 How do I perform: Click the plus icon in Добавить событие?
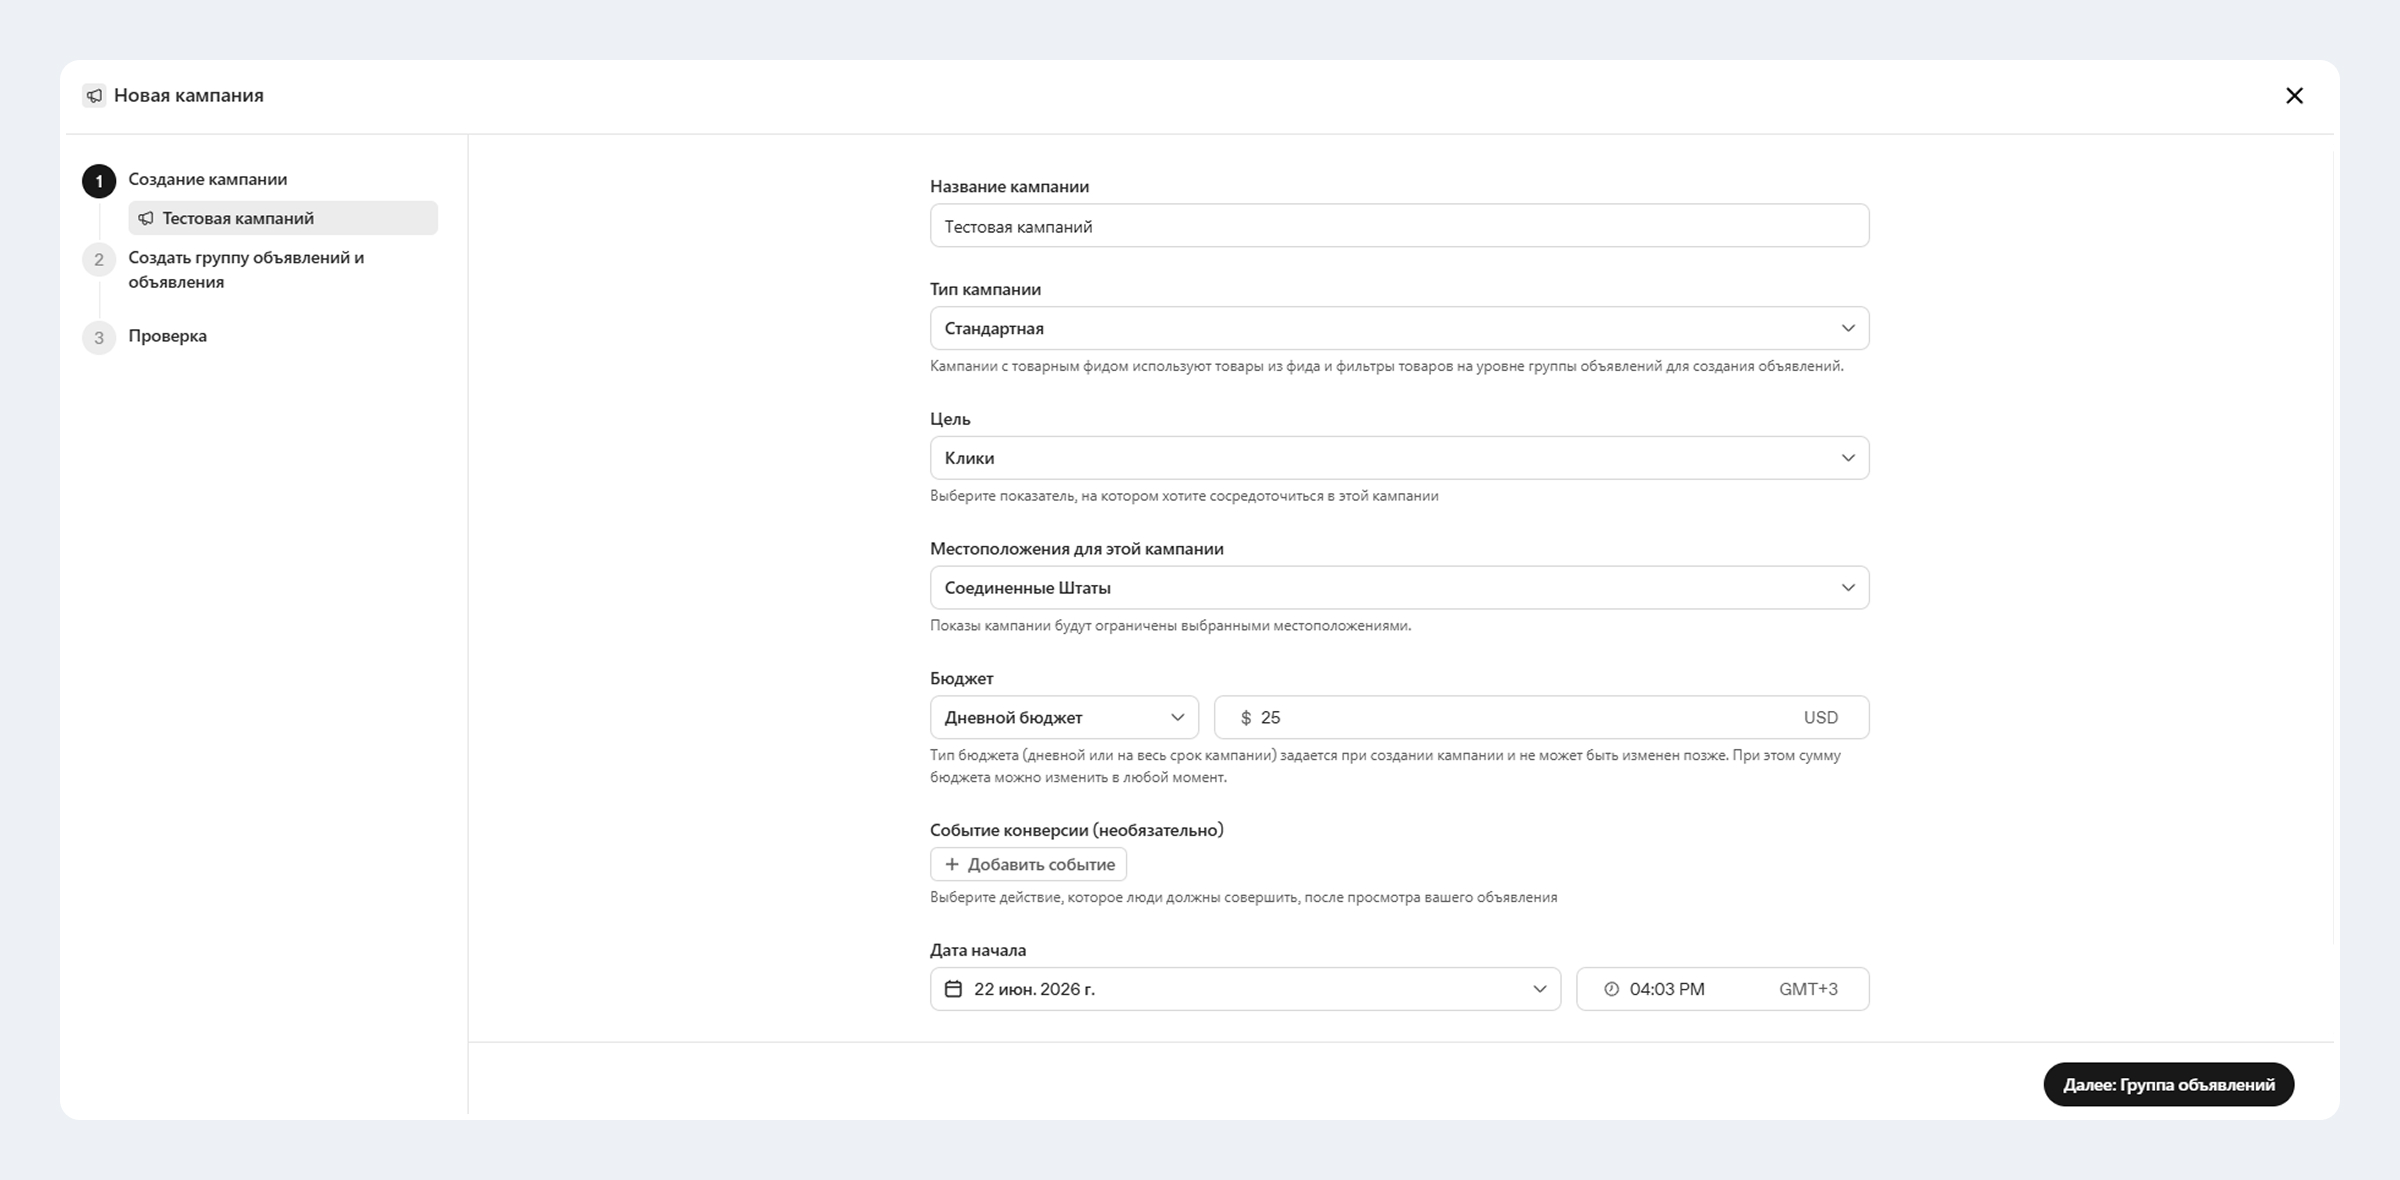(952, 864)
